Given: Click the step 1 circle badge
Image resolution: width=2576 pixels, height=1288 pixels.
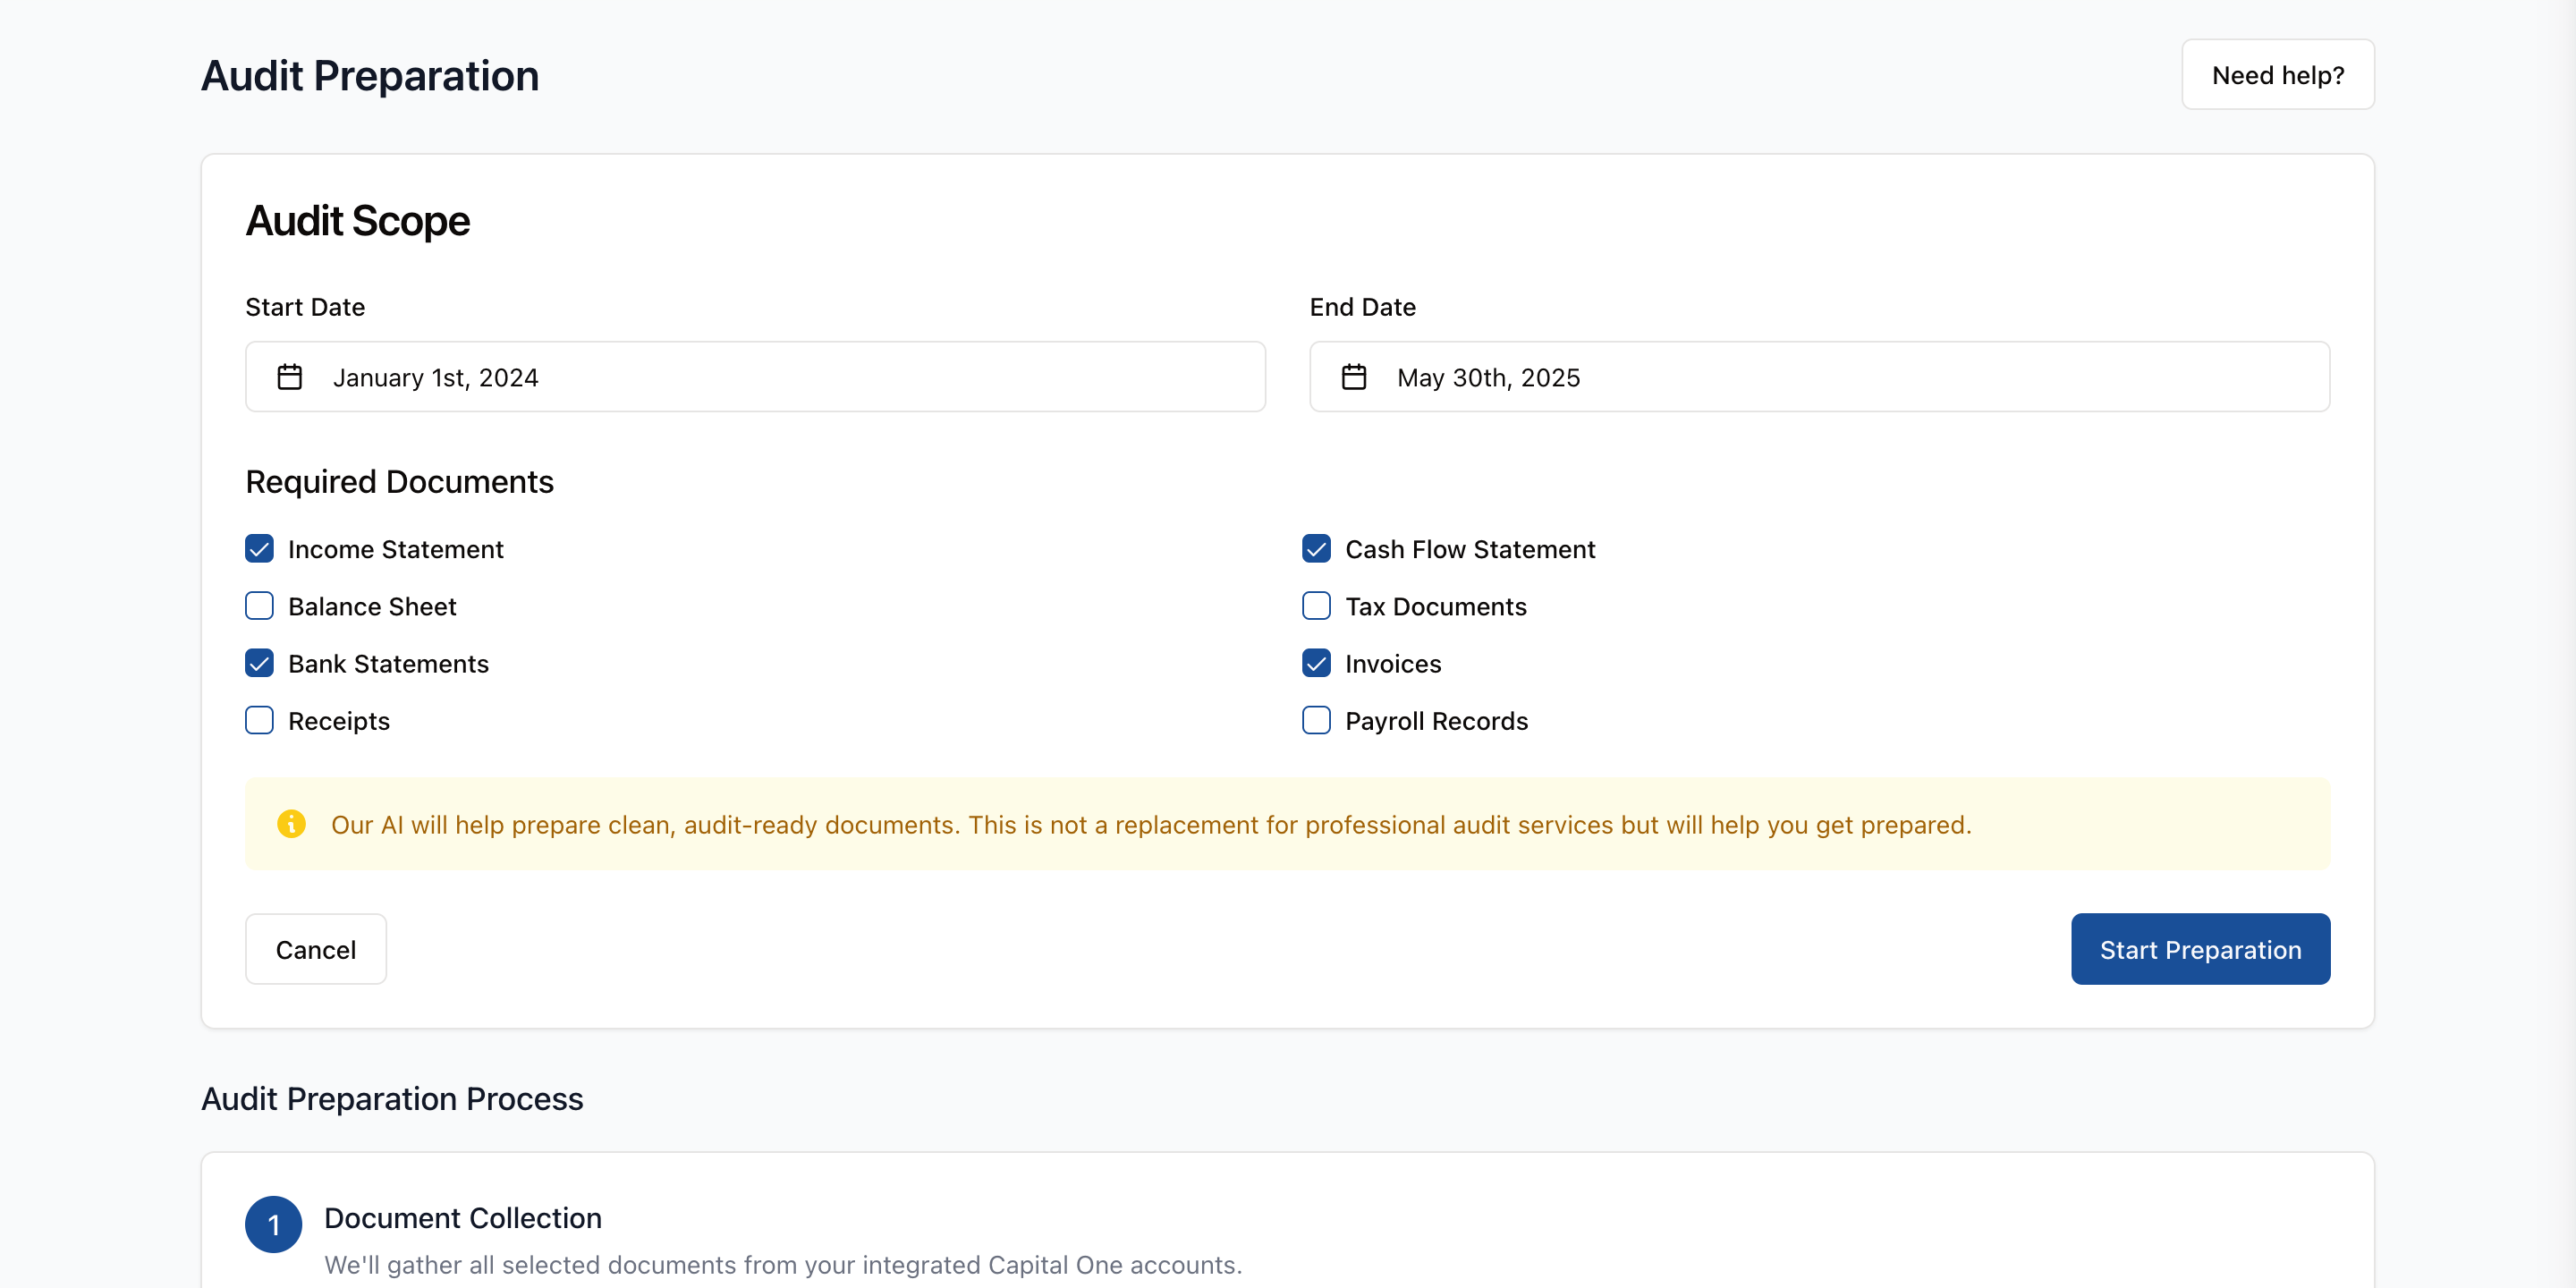Looking at the screenshot, I should [273, 1224].
